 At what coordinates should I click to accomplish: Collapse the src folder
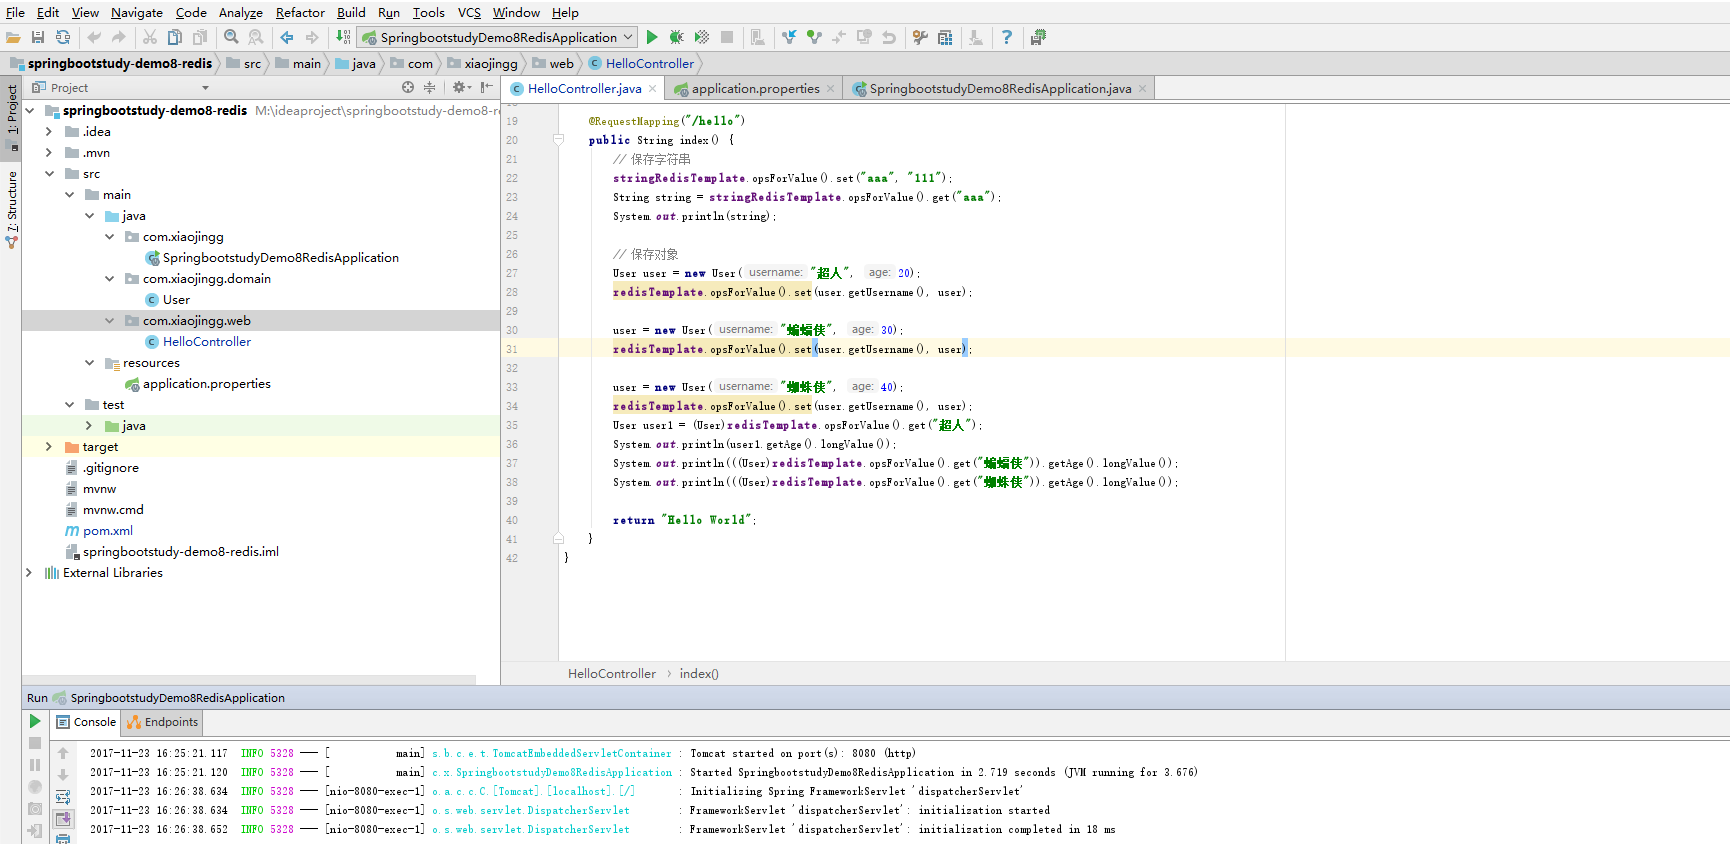tap(49, 173)
